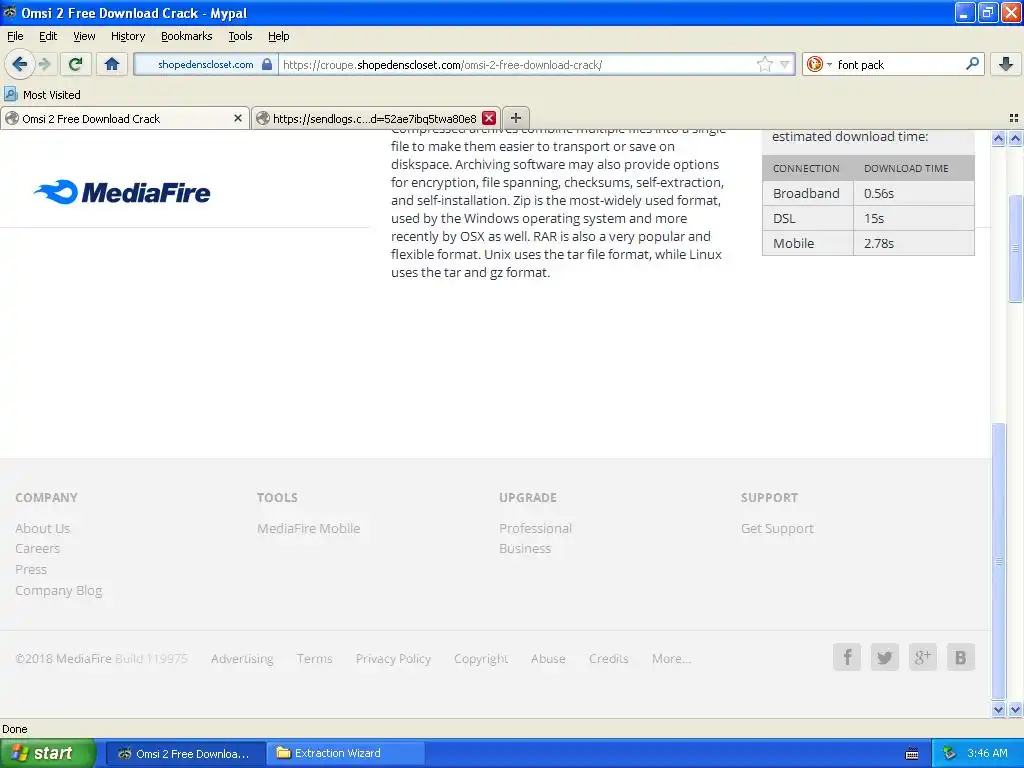Open the Windows start button
Screen dimensions: 1024x768
[x=48, y=753]
